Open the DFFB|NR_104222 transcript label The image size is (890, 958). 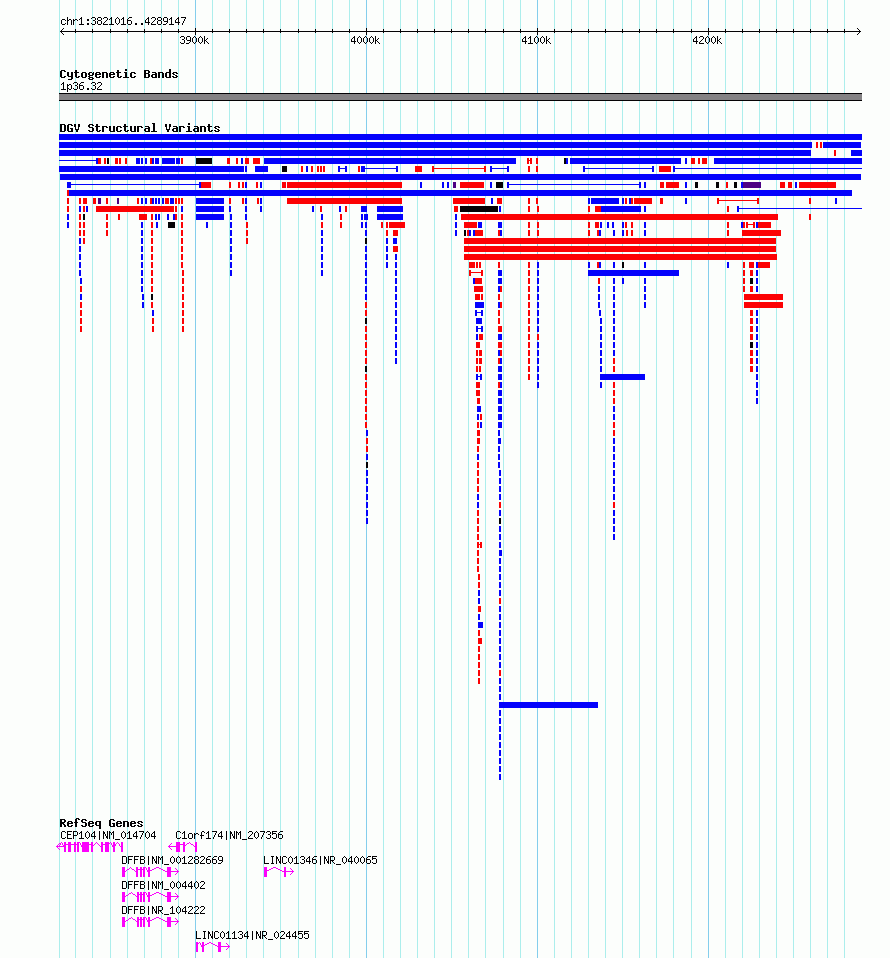coord(163,910)
